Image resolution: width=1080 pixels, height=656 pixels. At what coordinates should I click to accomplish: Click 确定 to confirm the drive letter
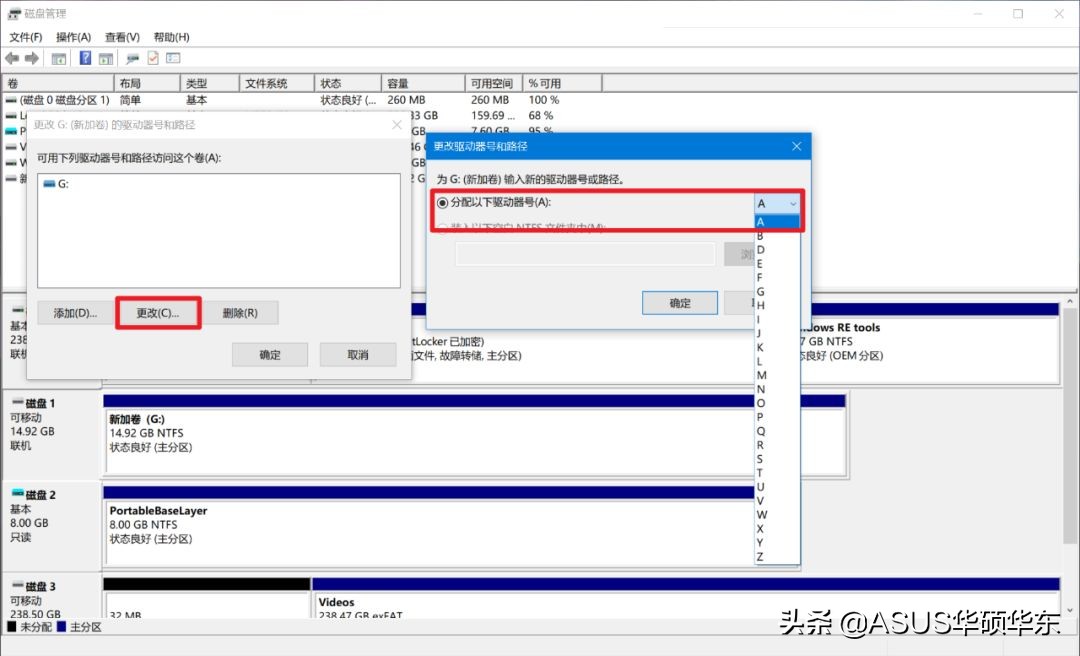[x=679, y=302]
